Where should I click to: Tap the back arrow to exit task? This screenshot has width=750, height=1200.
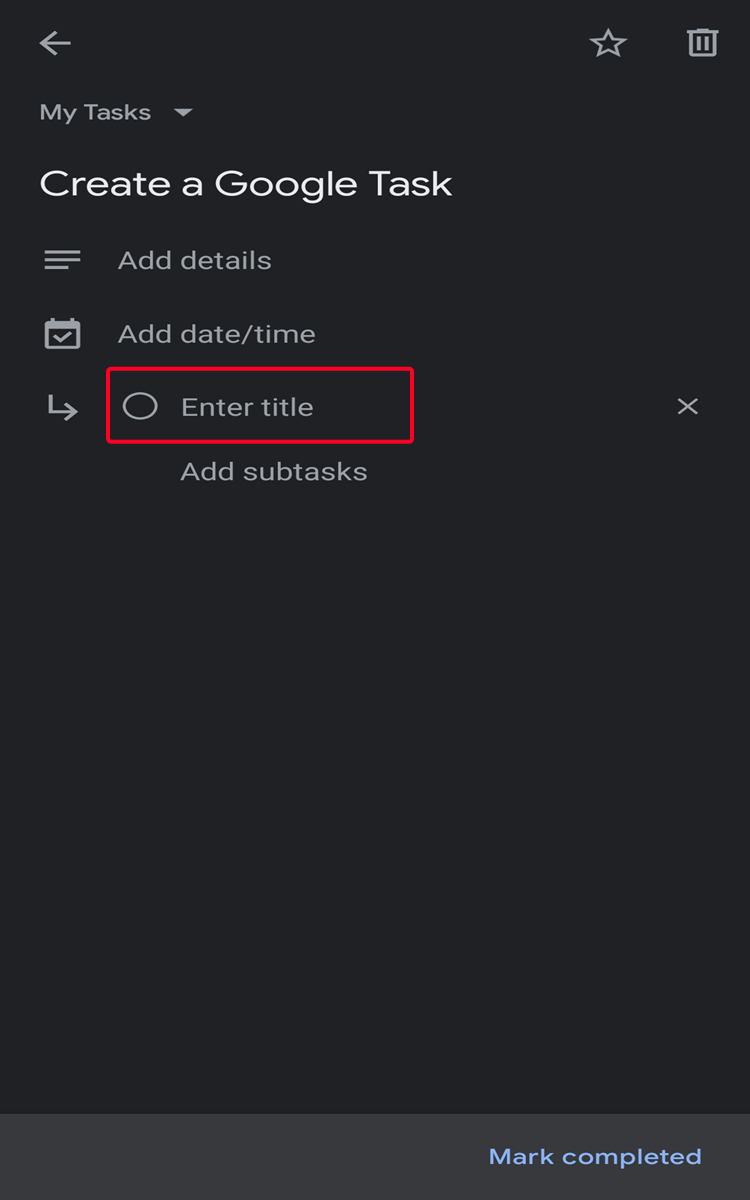pos(55,43)
